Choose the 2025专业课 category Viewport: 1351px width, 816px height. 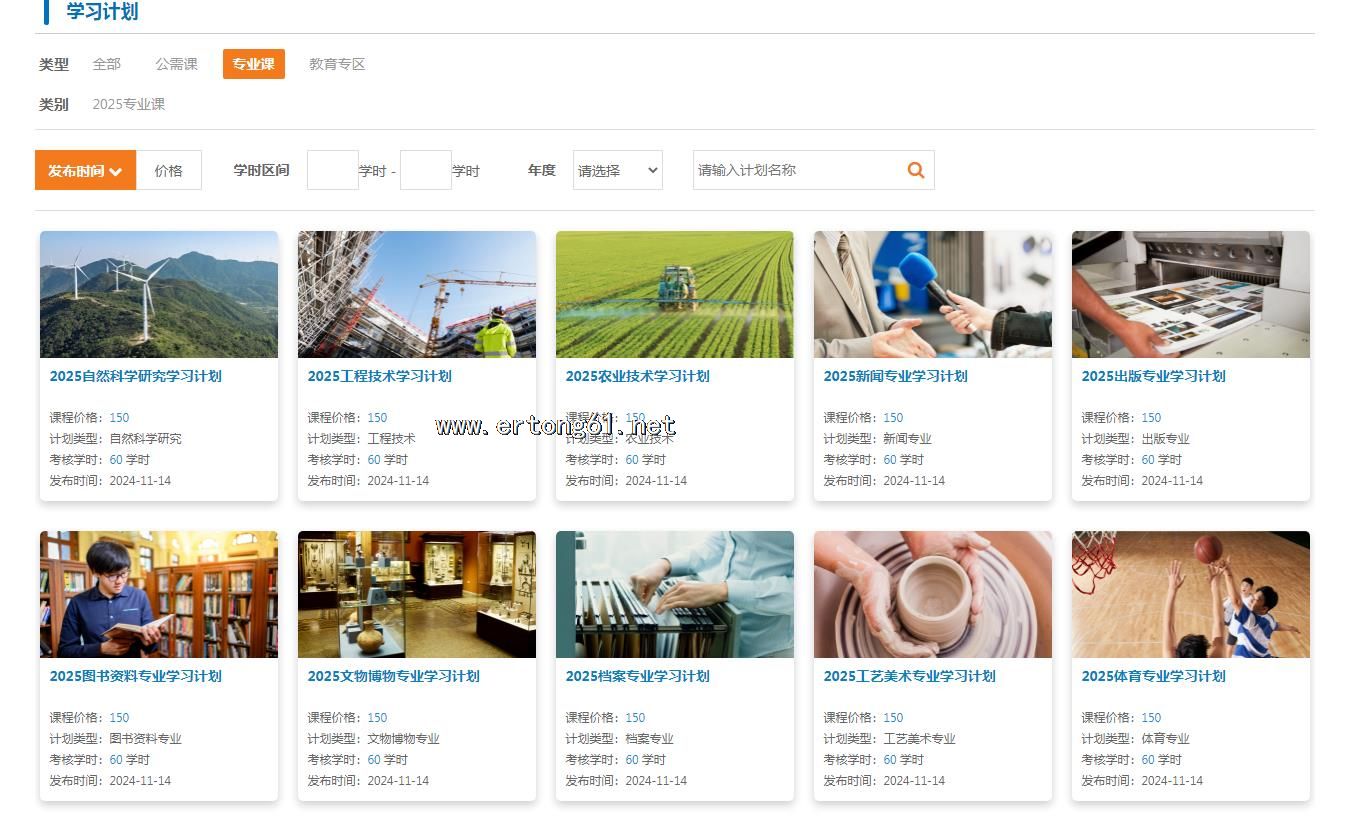pyautogui.click(x=128, y=104)
